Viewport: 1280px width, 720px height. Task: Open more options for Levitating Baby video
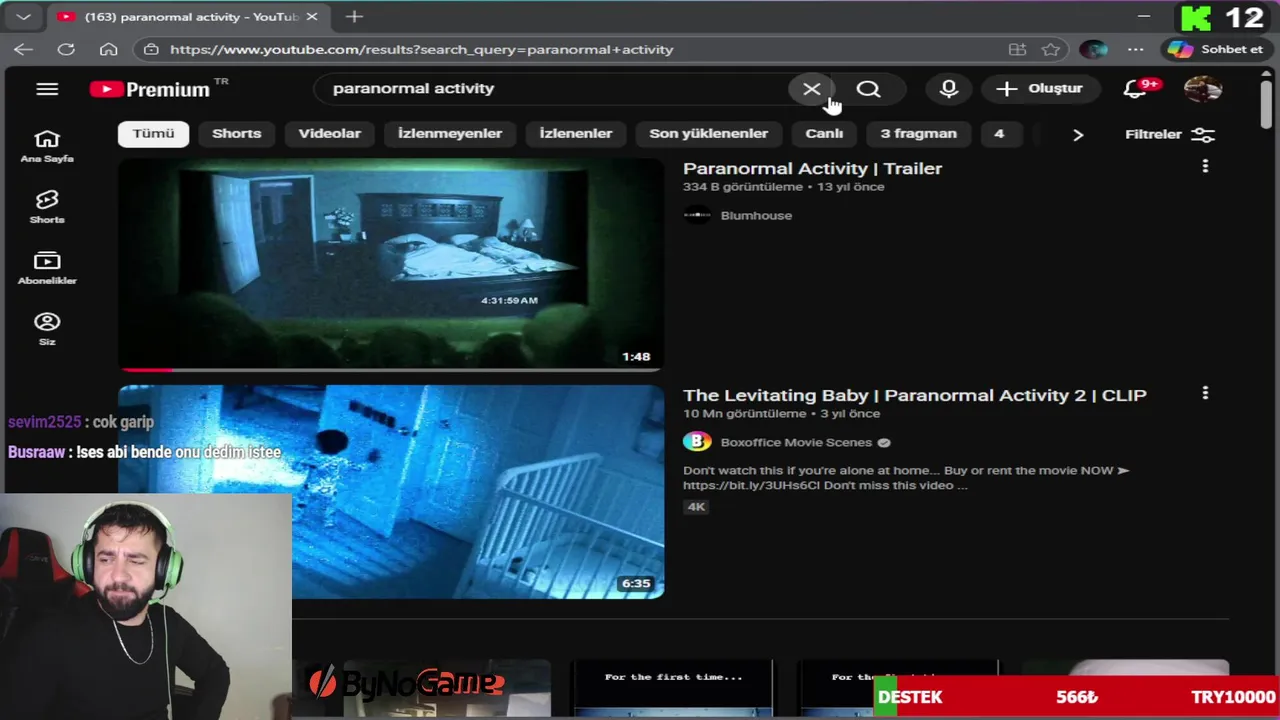[x=1205, y=394]
